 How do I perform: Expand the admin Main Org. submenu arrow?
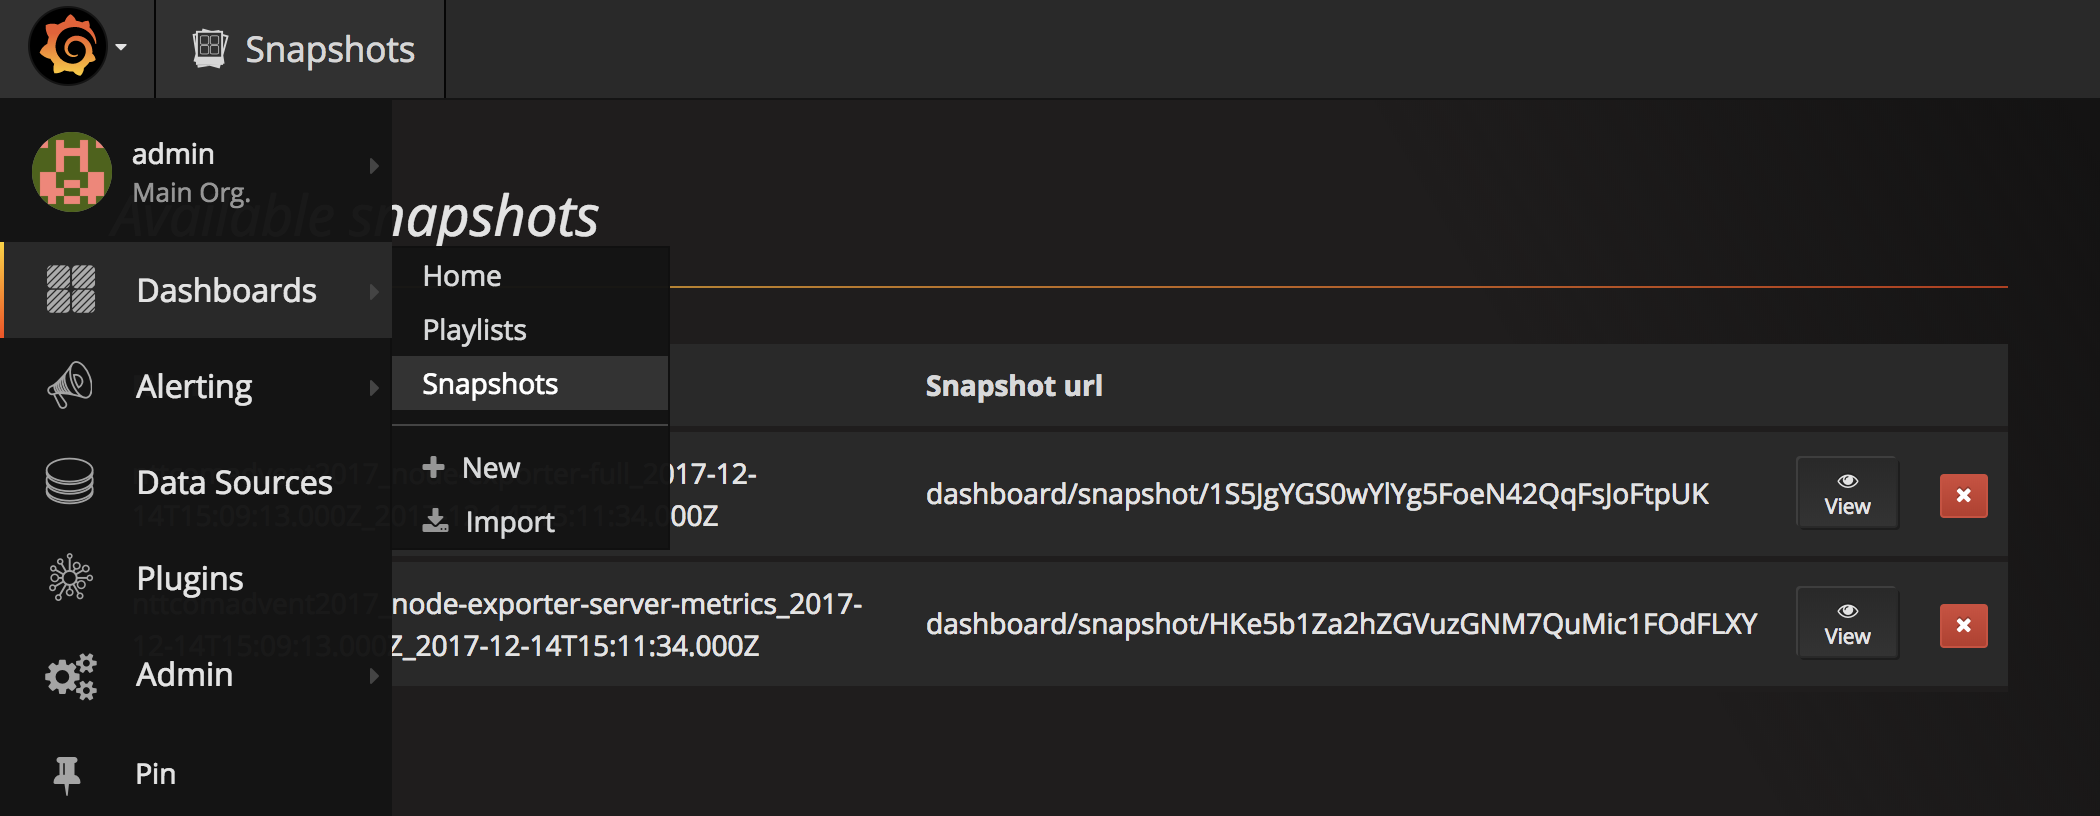point(374,166)
